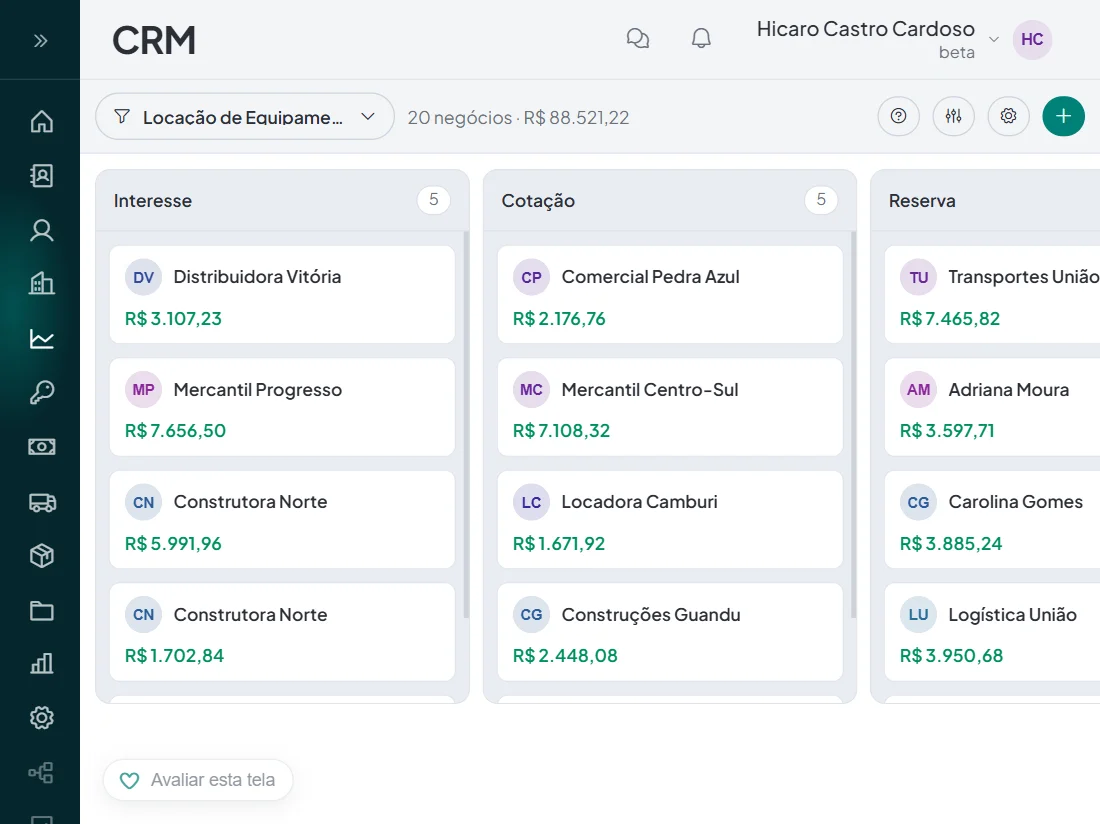1100x824 pixels.
Task: Open the Logística União deal card
Action: click(x=992, y=632)
